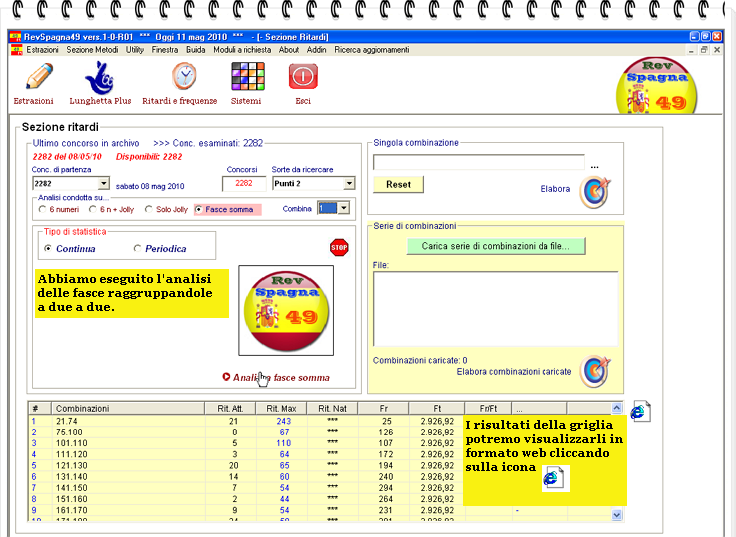The height and width of the screenshot is (537, 736).
Task: Choose the Periodica statistics type
Action: (x=137, y=249)
